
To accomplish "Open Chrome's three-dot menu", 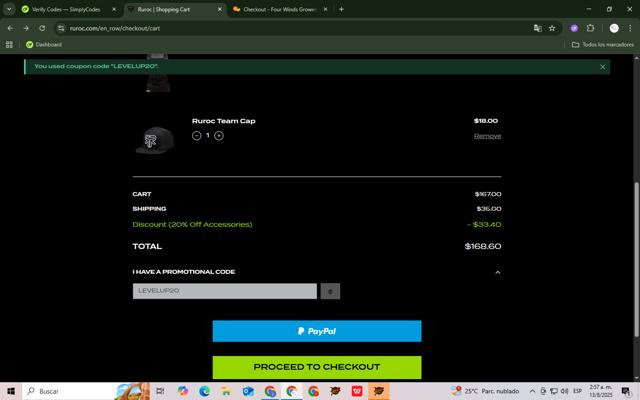I will point(630,28).
